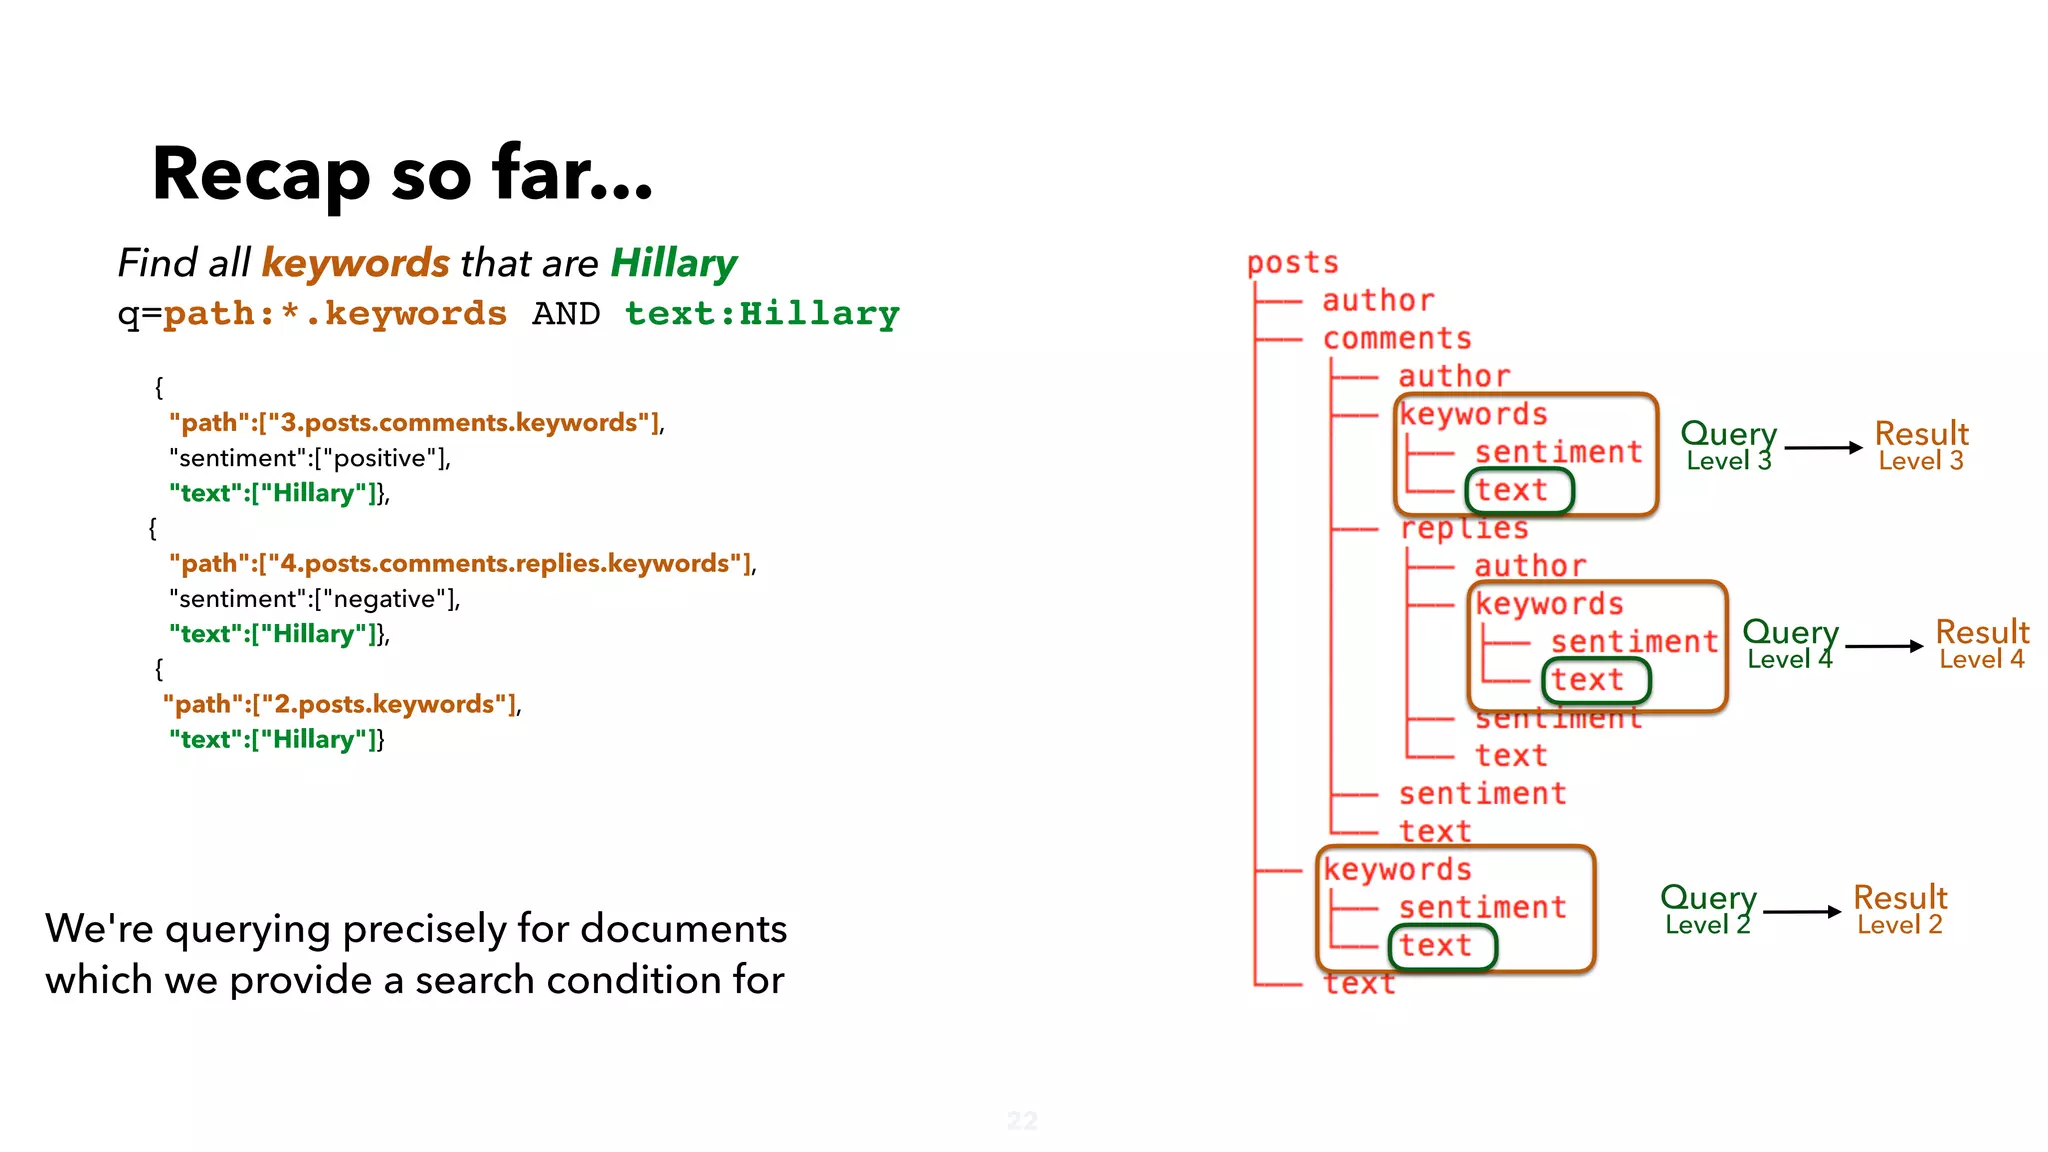The height and width of the screenshot is (1152, 2048).
Task: Click the bottom caption about querying precisely
Action: [x=415, y=954]
